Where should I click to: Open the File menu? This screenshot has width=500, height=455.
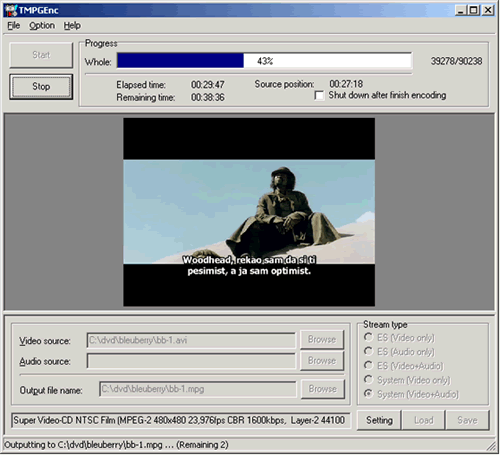coord(14,26)
